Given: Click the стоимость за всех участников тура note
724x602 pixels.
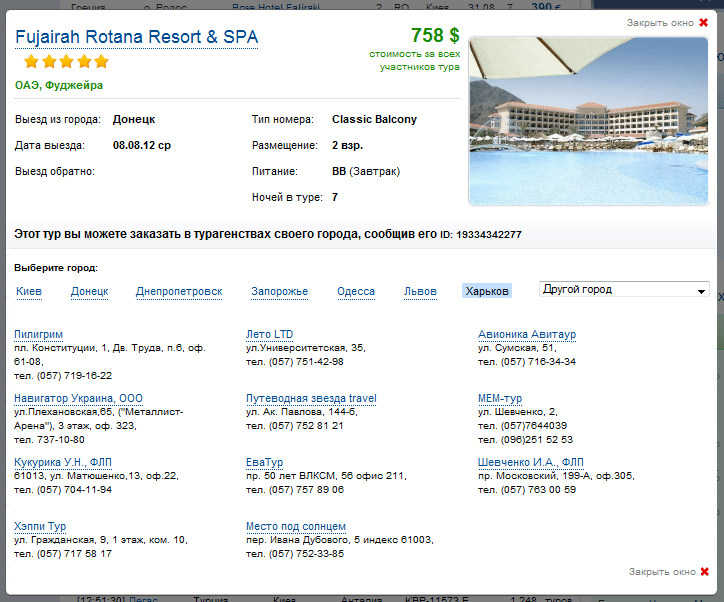Looking at the screenshot, I should click(415, 60).
